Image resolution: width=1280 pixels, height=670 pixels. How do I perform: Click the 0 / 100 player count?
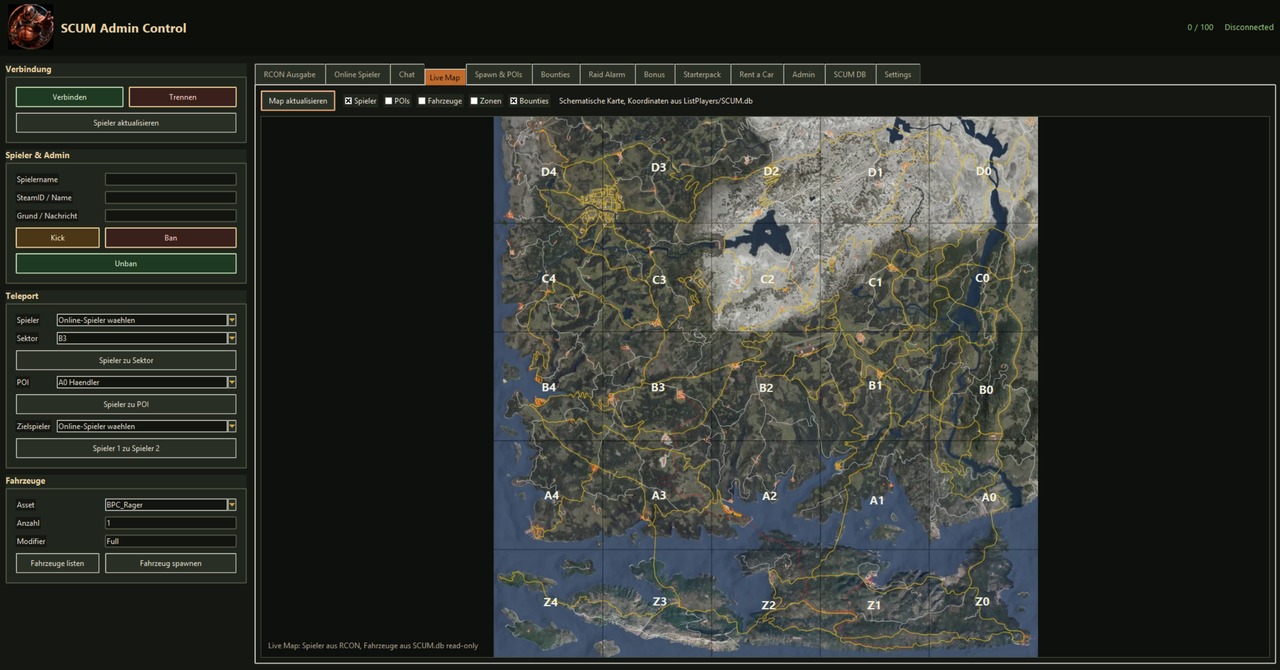point(1200,27)
